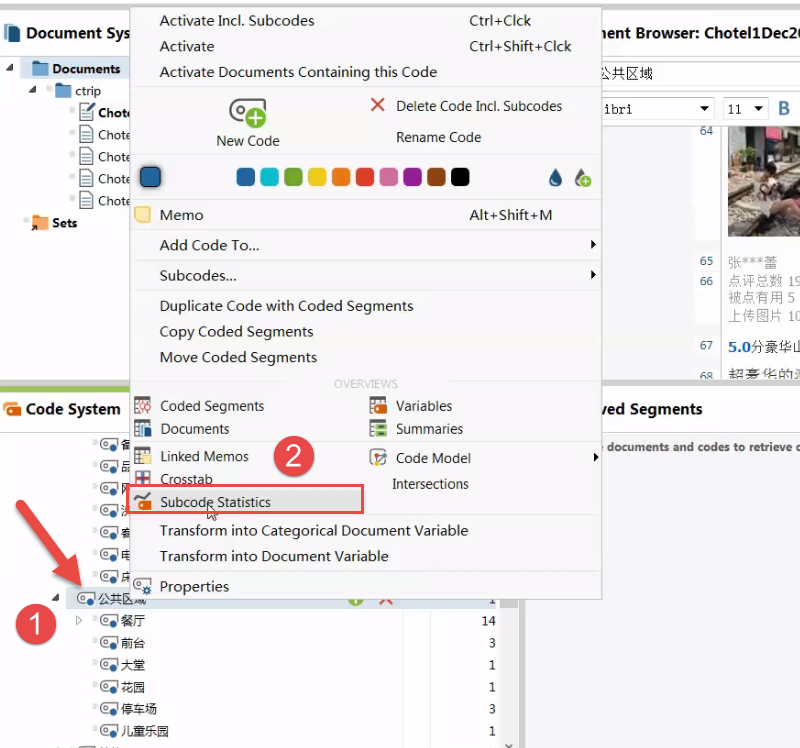Viewport: 800px width, 748px height.
Task: Open the font name dropdown arrow
Action: click(704, 109)
